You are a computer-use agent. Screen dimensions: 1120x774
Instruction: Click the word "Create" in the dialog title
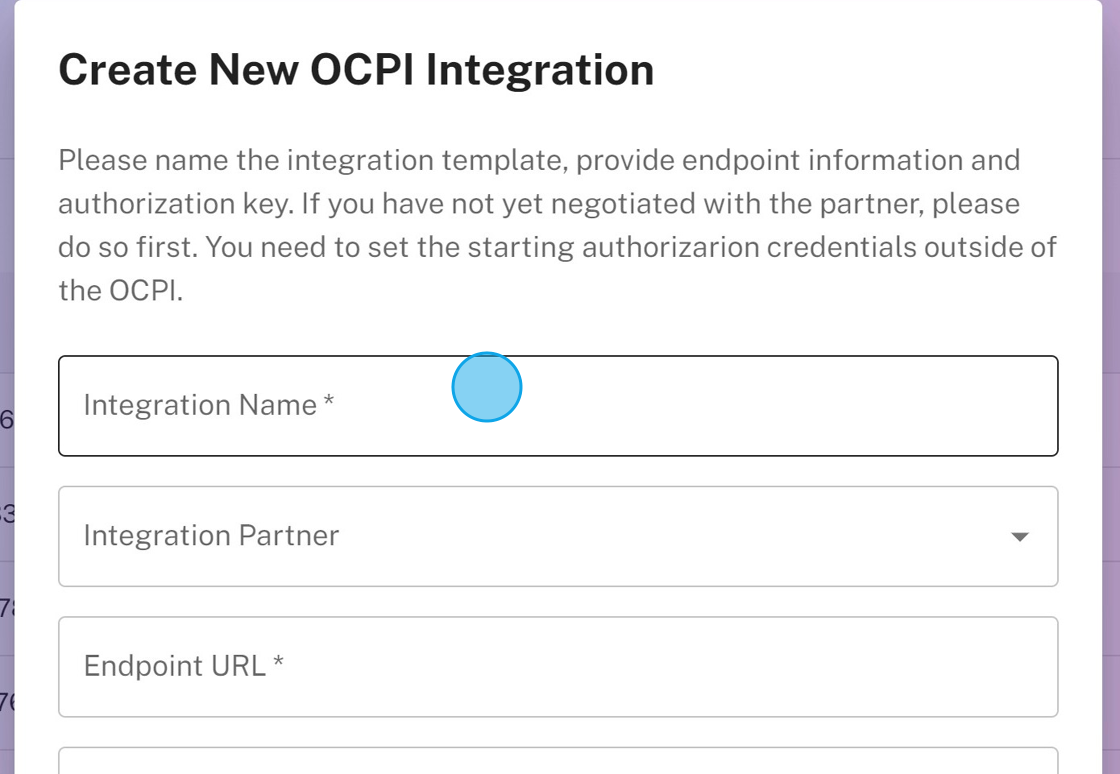126,70
